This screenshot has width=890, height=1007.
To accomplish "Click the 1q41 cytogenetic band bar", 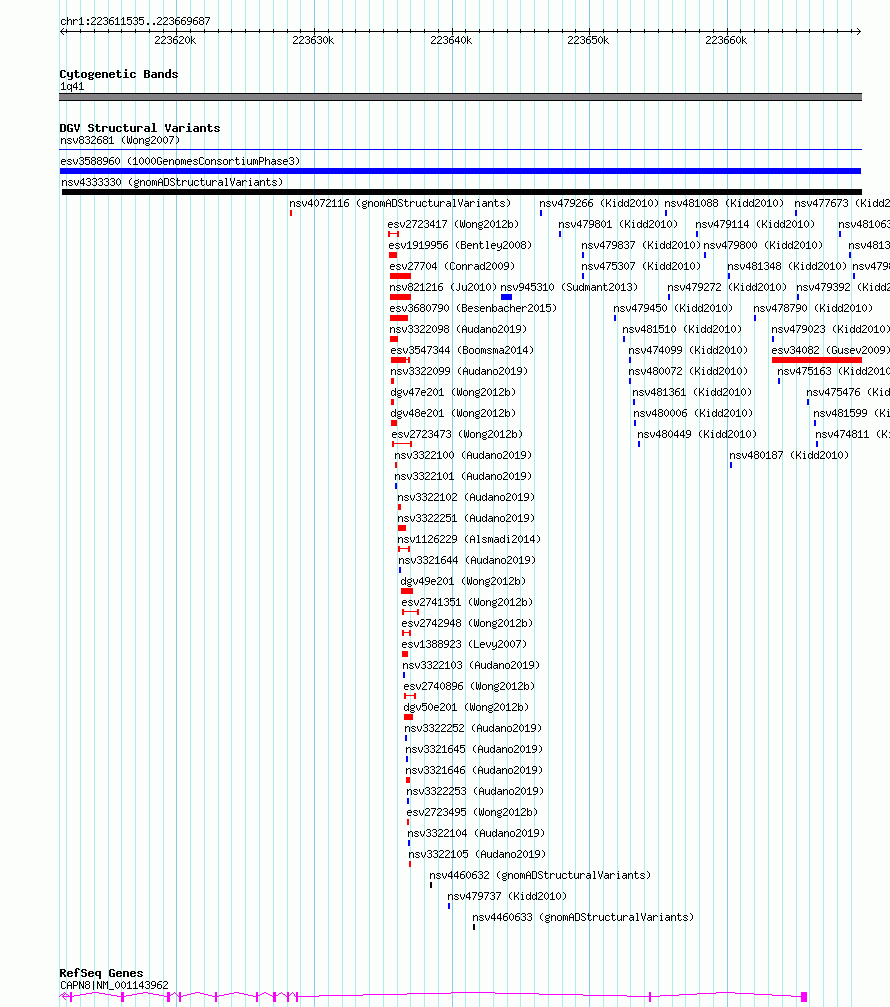I will pos(460,97).
